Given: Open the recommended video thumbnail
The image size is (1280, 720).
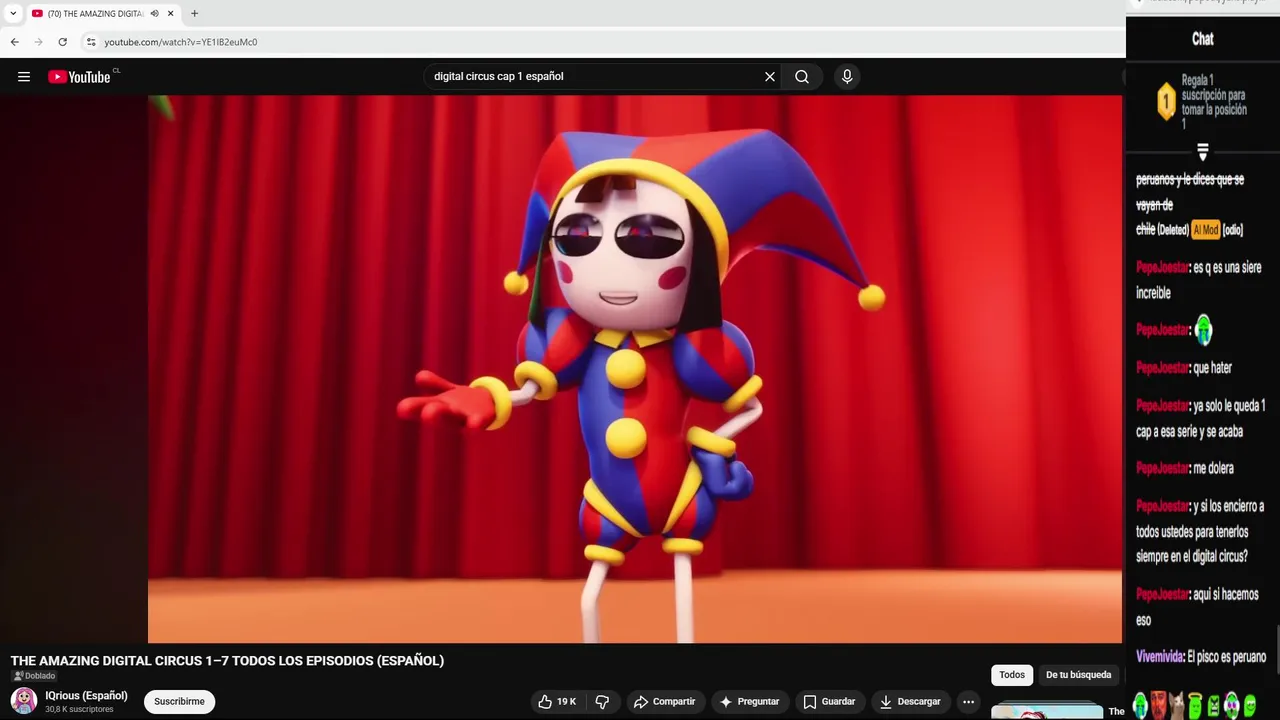Looking at the screenshot, I should coord(1047,711).
